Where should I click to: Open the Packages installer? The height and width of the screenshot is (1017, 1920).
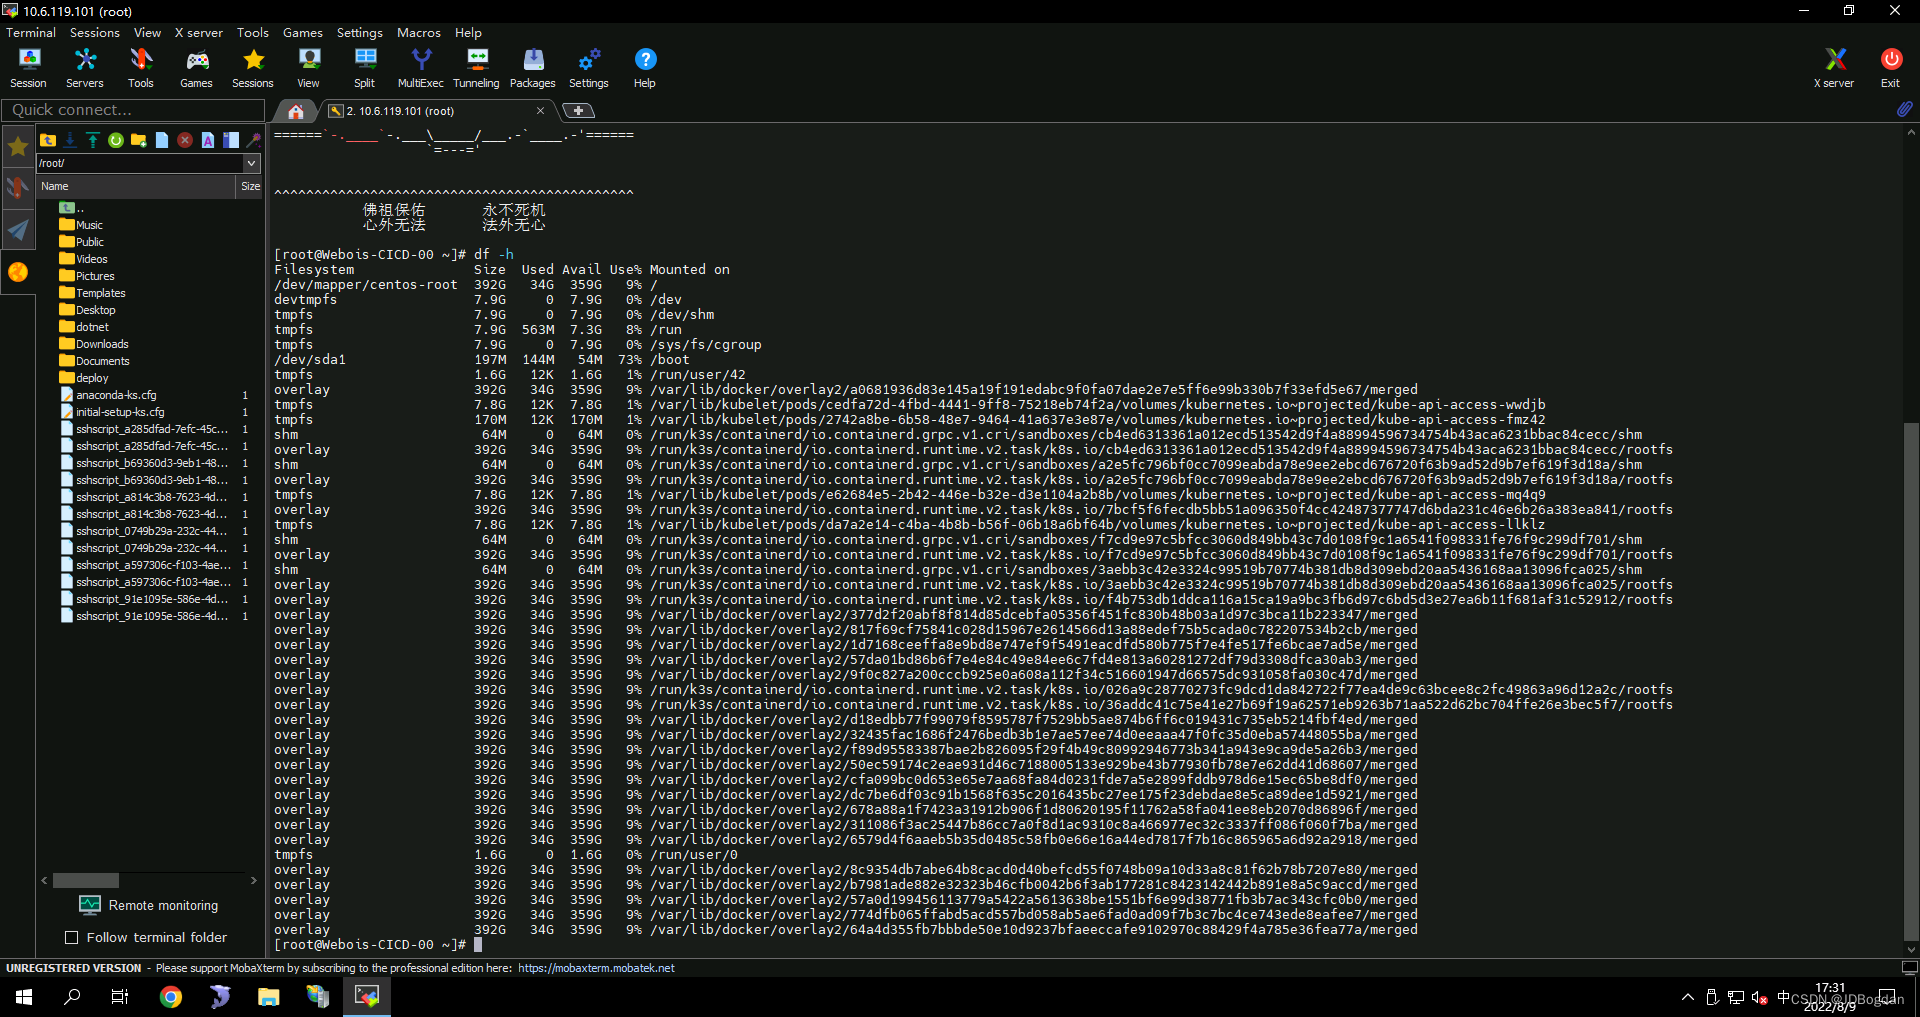532,67
